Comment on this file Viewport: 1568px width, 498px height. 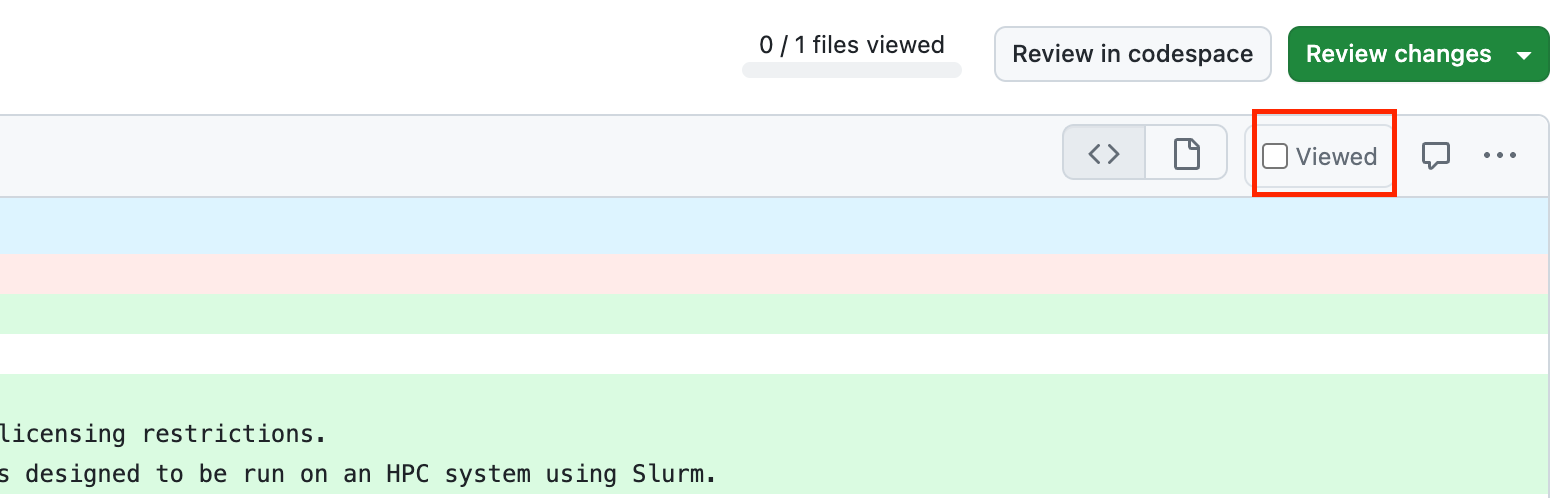point(1436,155)
